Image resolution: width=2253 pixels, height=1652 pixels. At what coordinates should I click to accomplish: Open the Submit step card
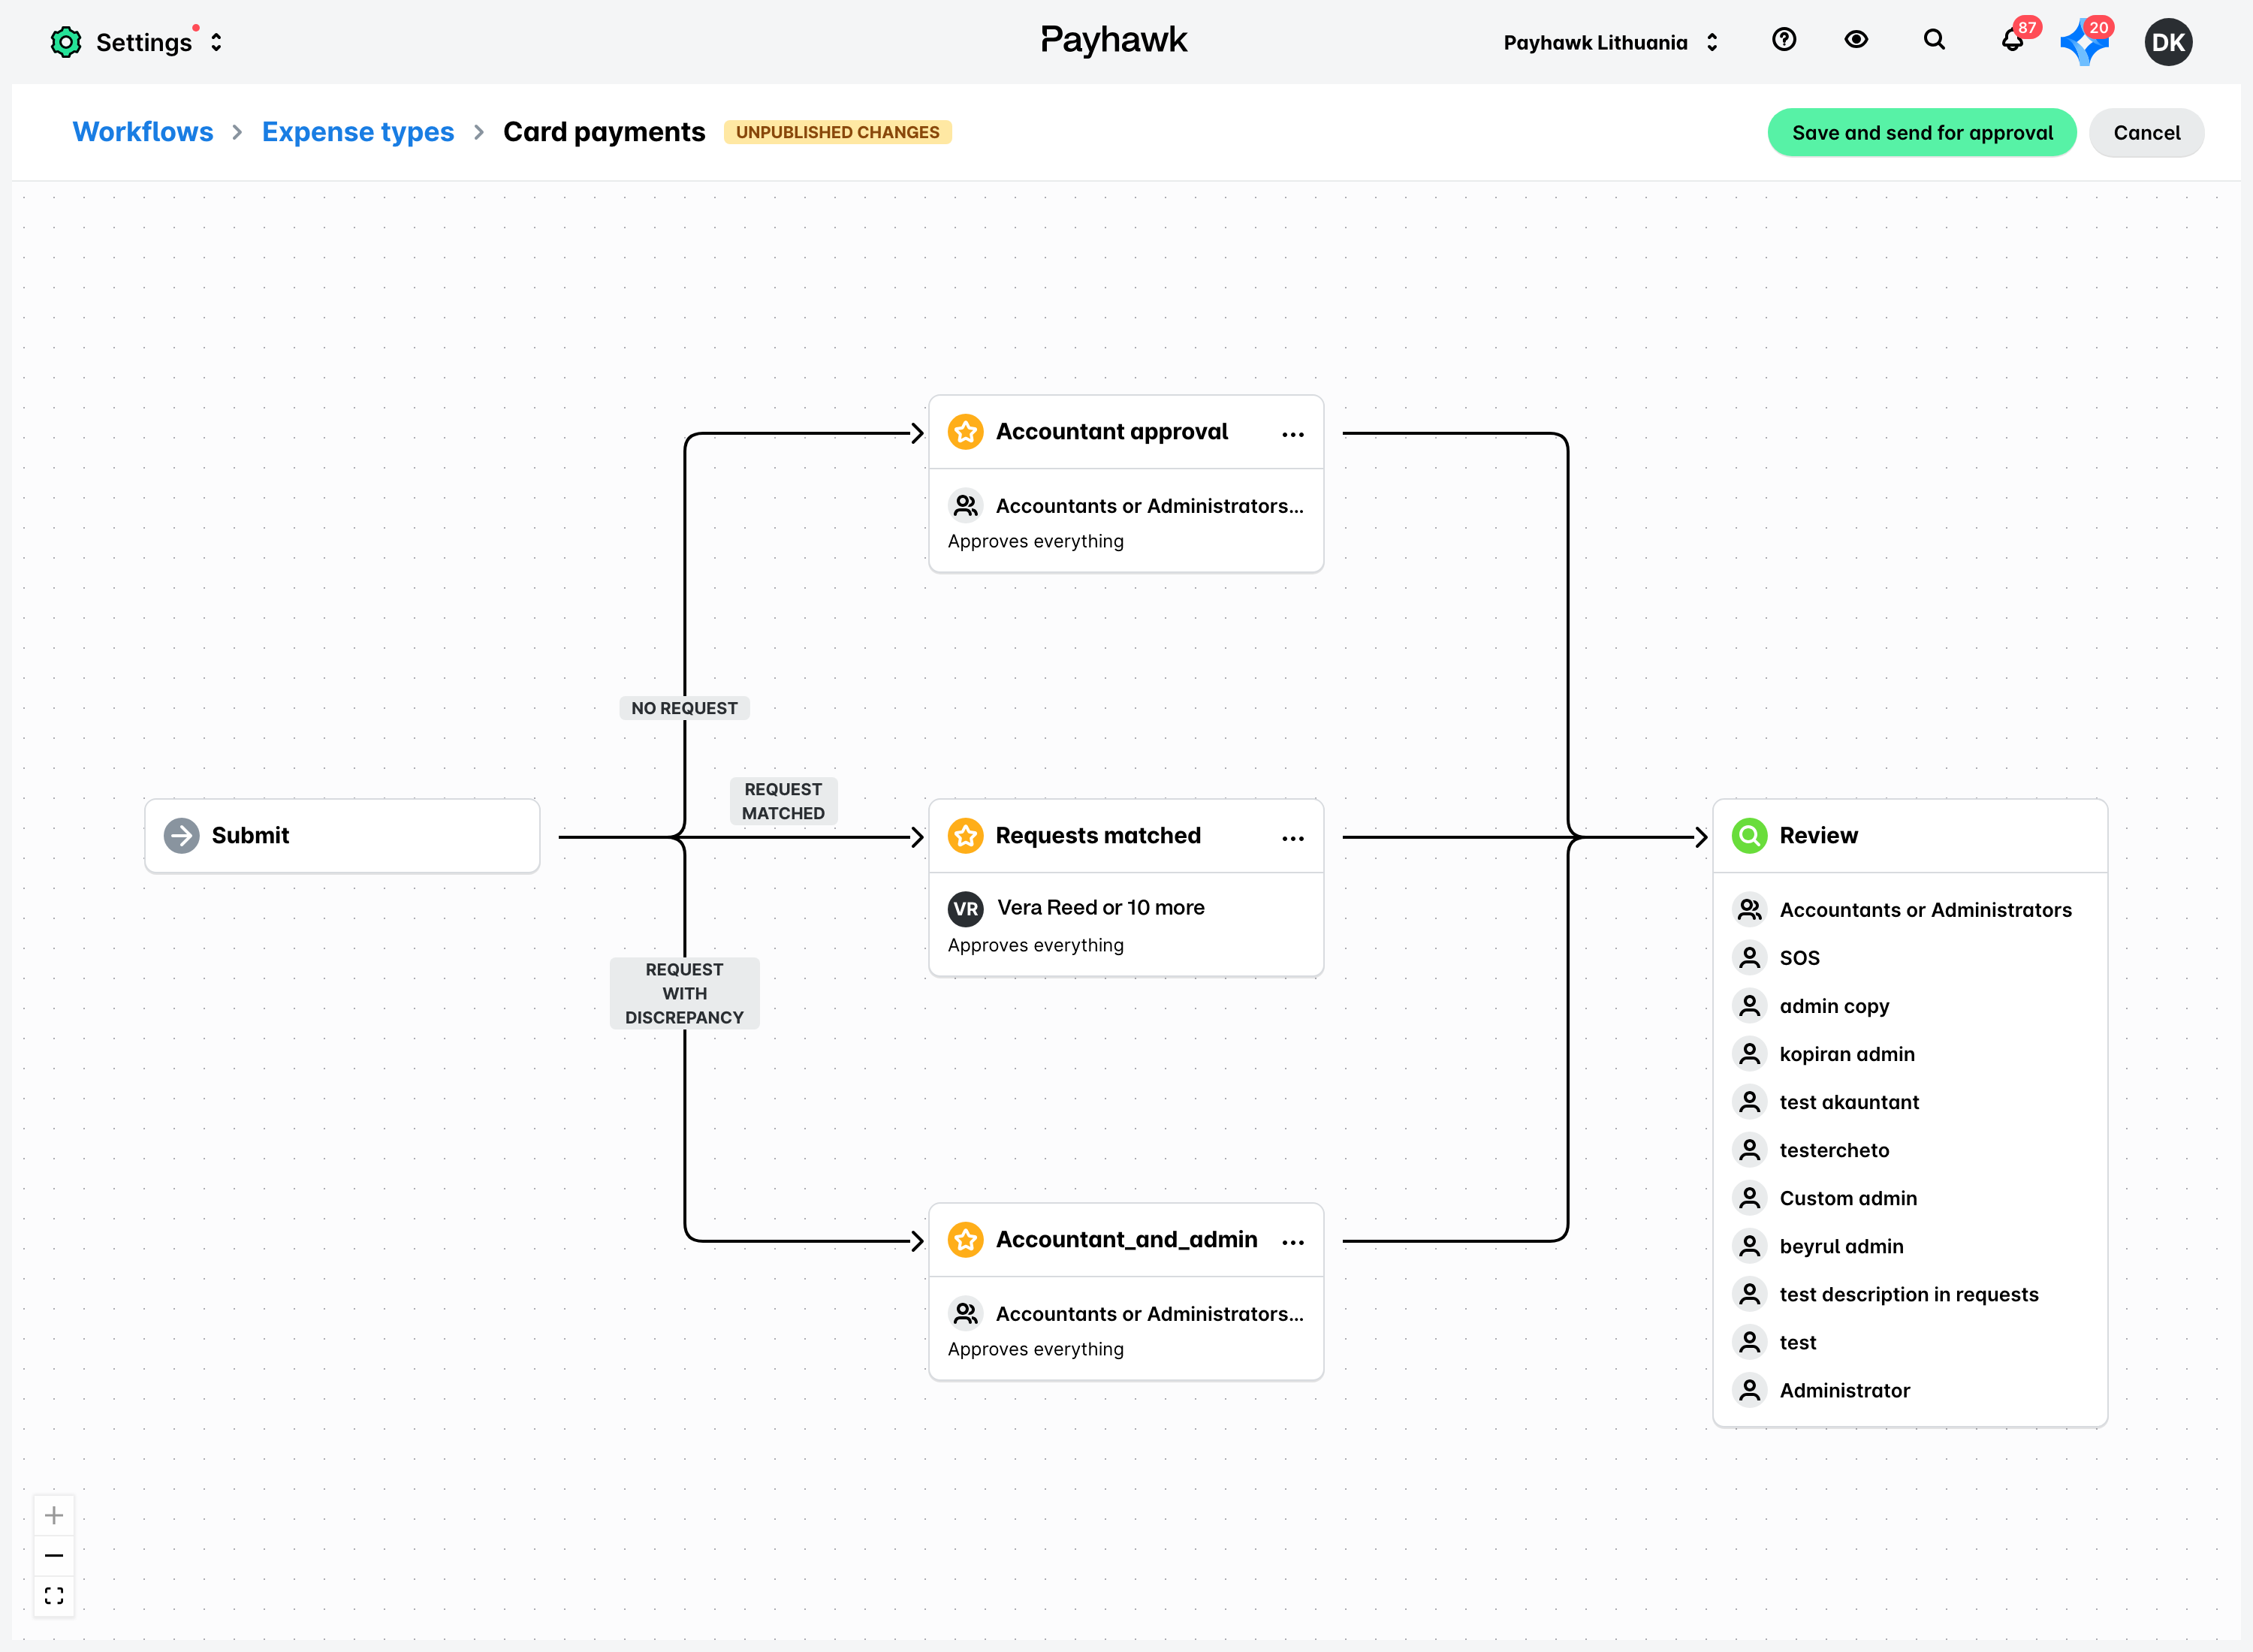click(x=342, y=836)
